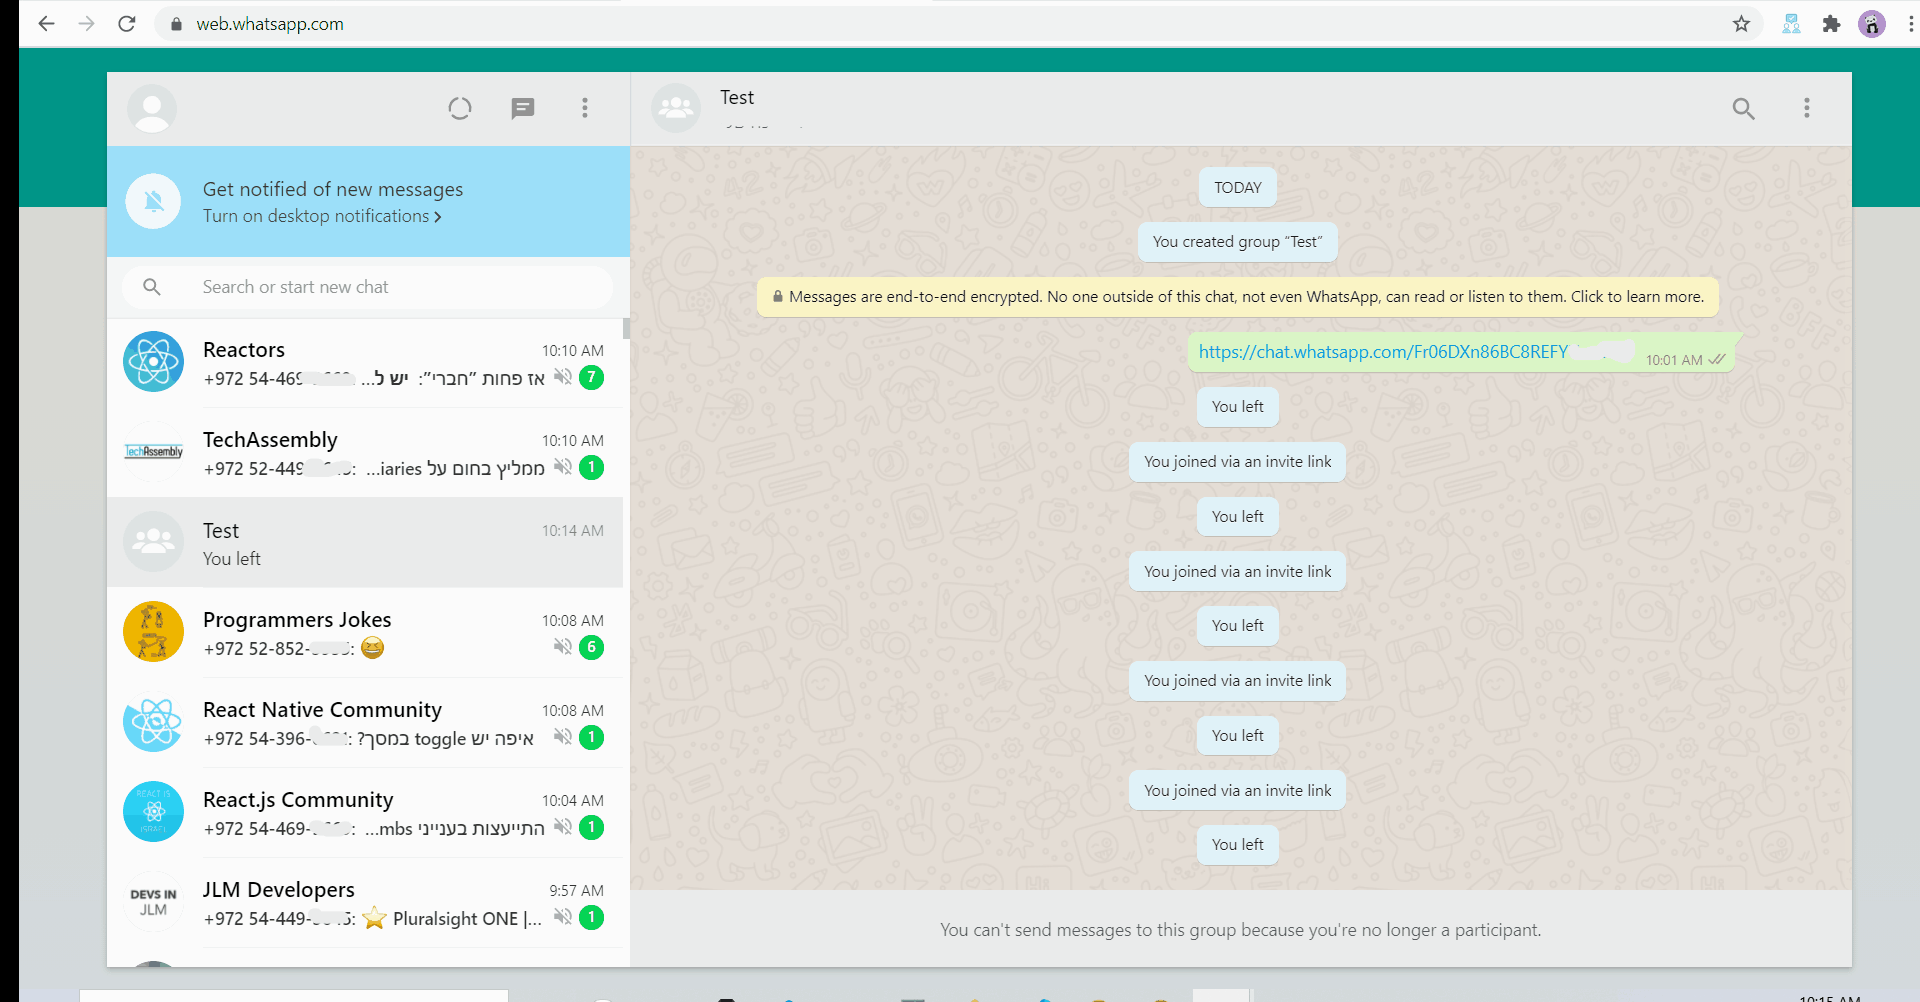Open the JLM Developers chat

(x=365, y=903)
